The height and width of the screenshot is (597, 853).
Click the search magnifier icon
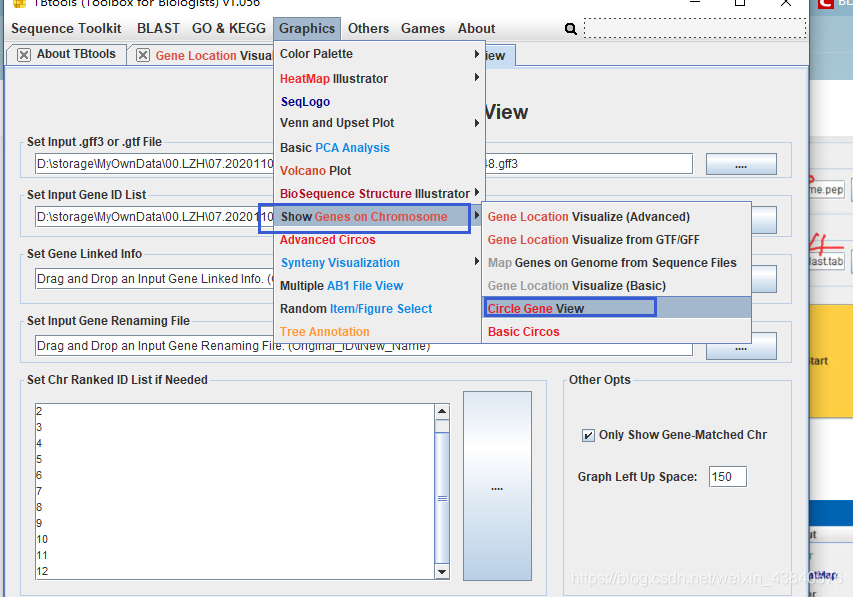570,29
